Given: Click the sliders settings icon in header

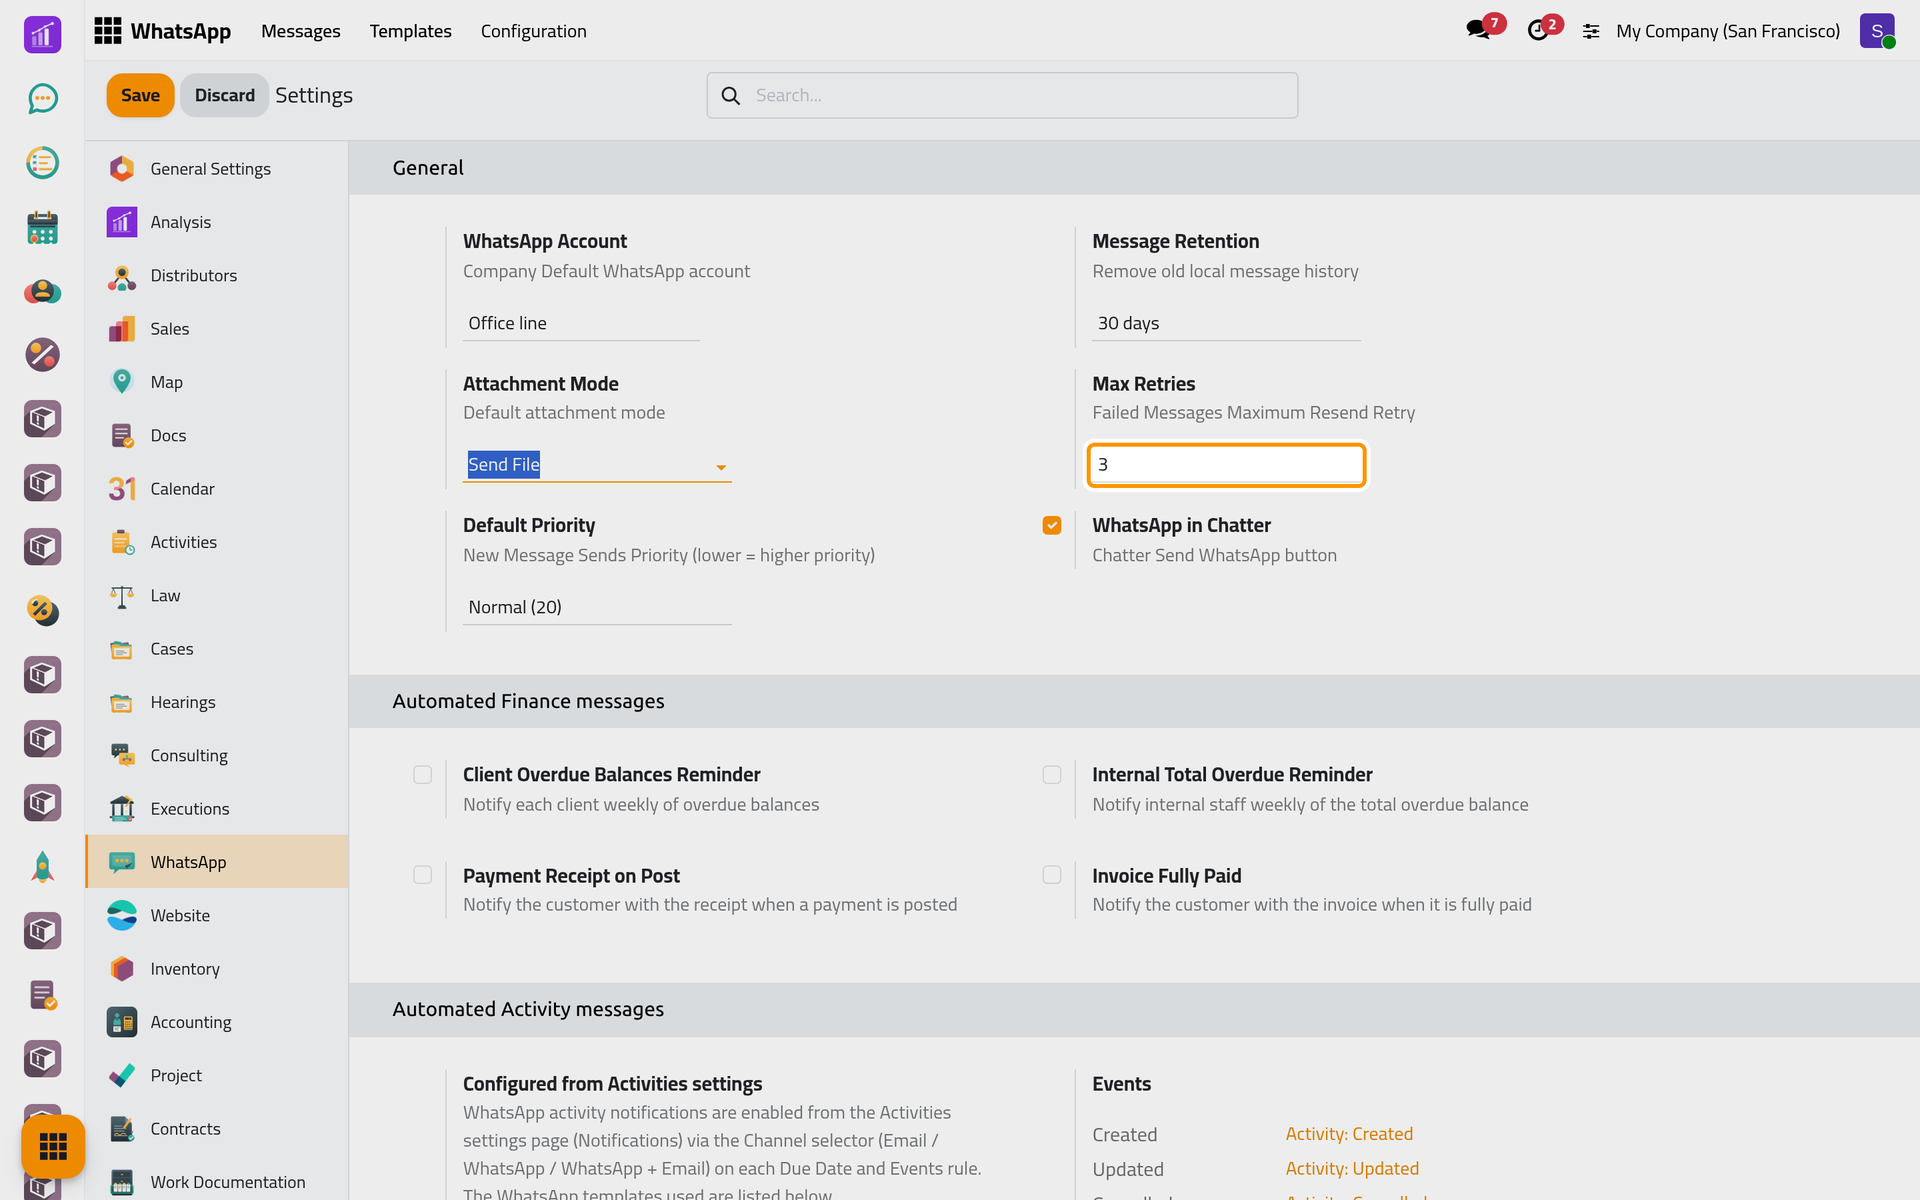Looking at the screenshot, I should click(1591, 31).
